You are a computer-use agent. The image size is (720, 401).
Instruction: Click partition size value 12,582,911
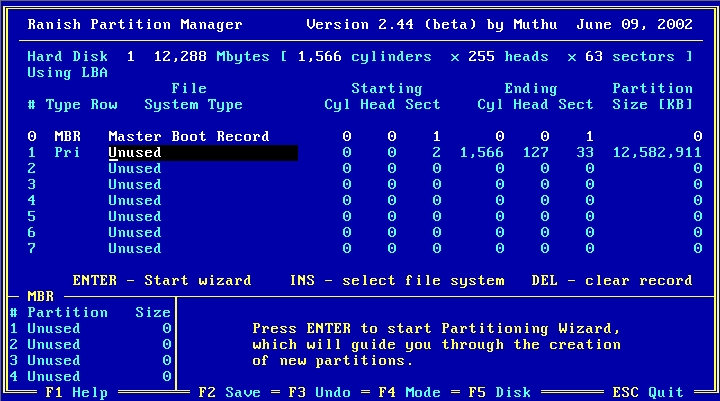(657, 152)
